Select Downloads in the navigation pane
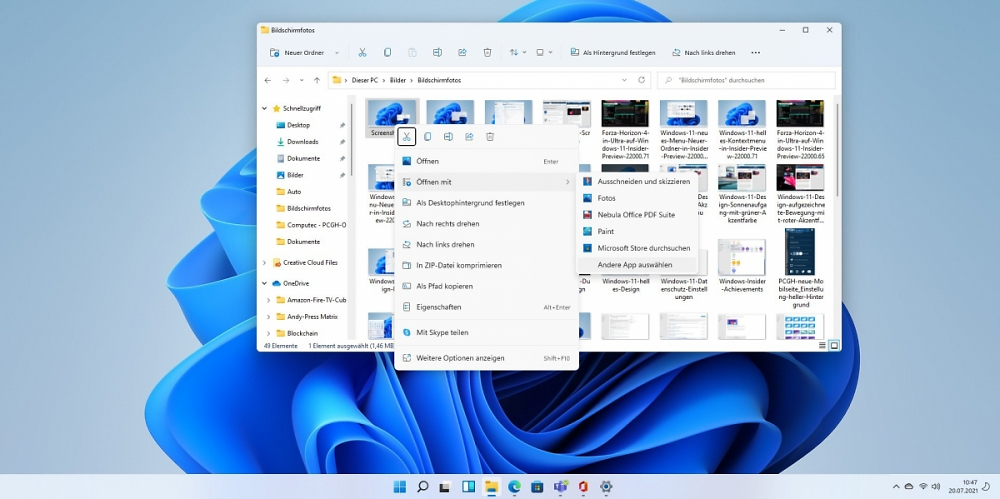1000x499 pixels. pyautogui.click(x=303, y=142)
